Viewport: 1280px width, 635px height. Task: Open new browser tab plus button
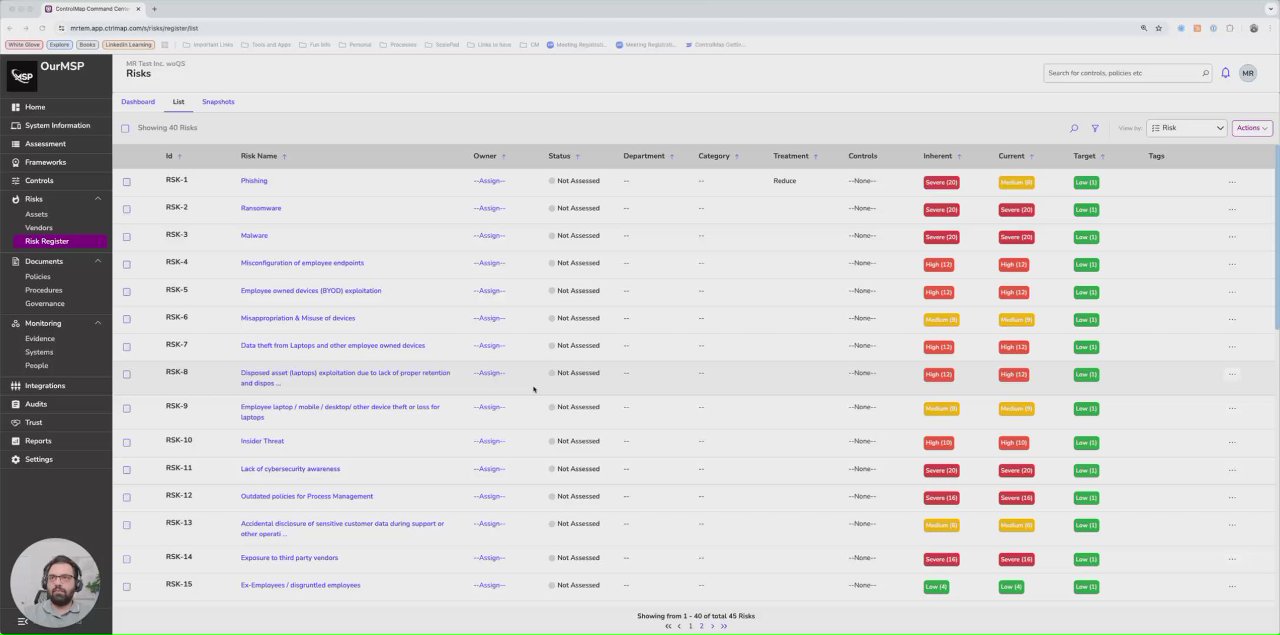point(154,9)
